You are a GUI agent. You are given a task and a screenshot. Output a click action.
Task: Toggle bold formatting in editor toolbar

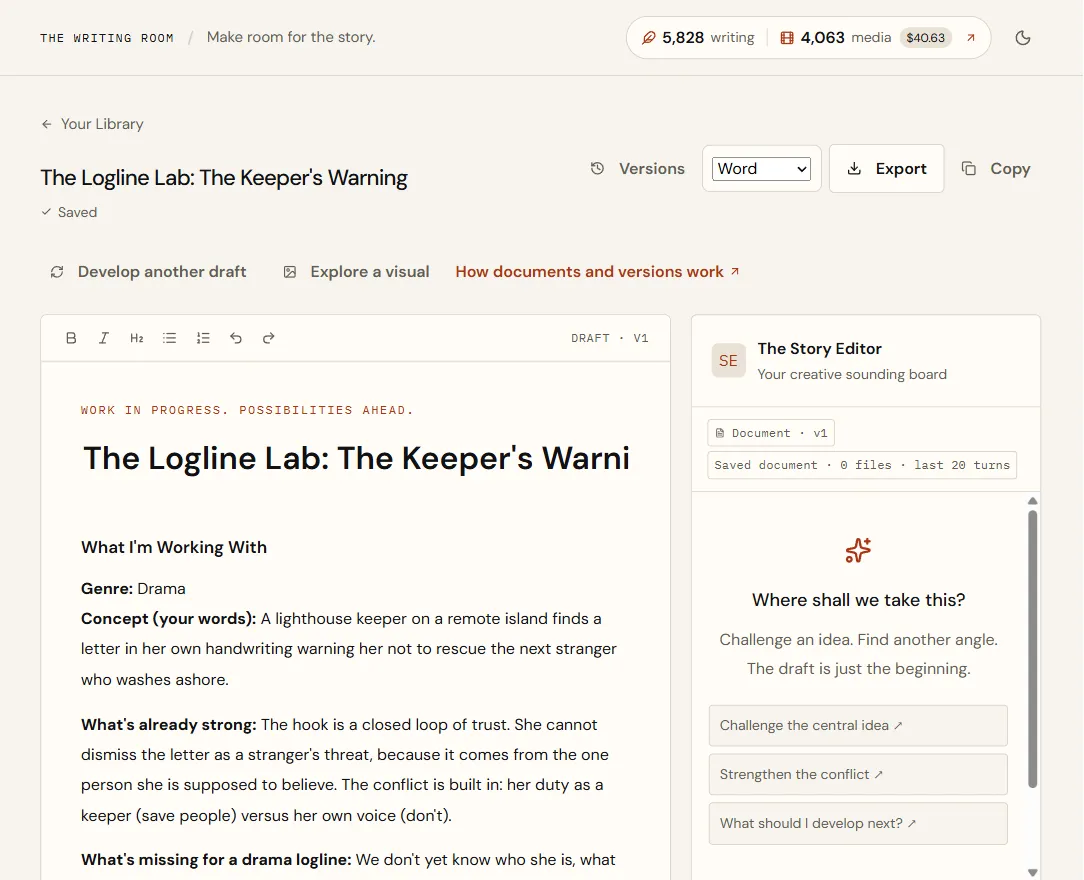coord(71,338)
